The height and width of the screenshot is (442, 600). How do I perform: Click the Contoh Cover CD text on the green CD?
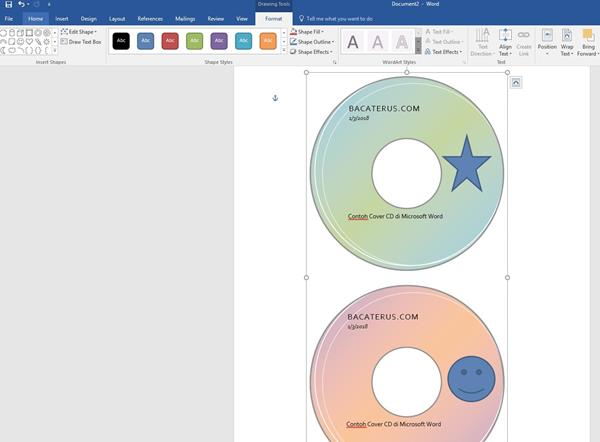coord(395,216)
